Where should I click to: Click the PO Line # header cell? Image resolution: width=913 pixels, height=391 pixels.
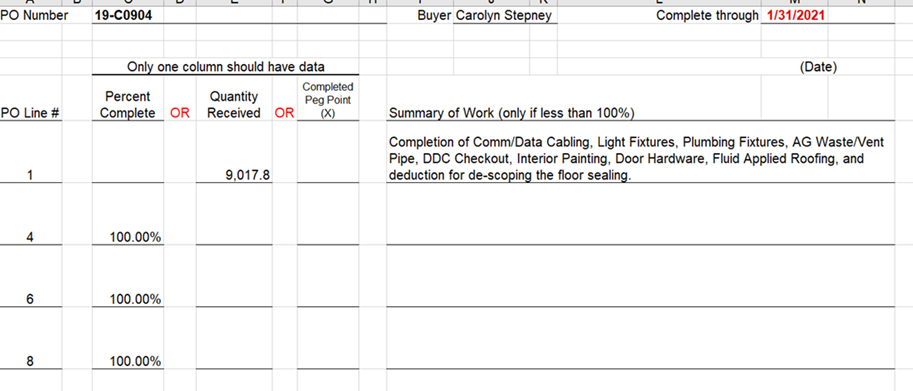coord(30,113)
